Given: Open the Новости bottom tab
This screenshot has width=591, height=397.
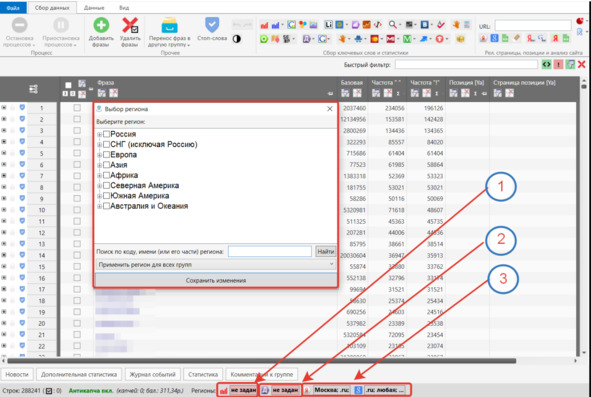Looking at the screenshot, I should click(x=17, y=374).
